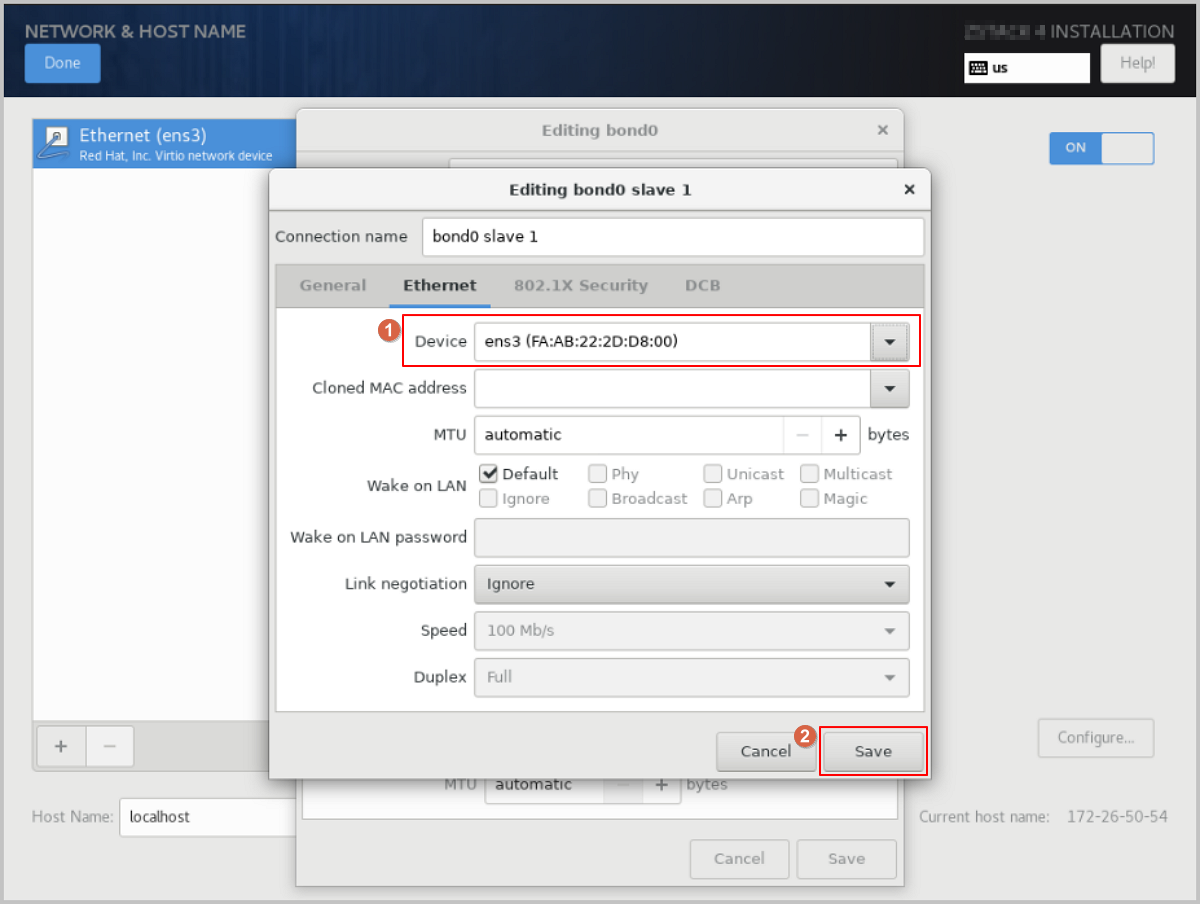Click the Help! button
The height and width of the screenshot is (904, 1200).
1137,64
